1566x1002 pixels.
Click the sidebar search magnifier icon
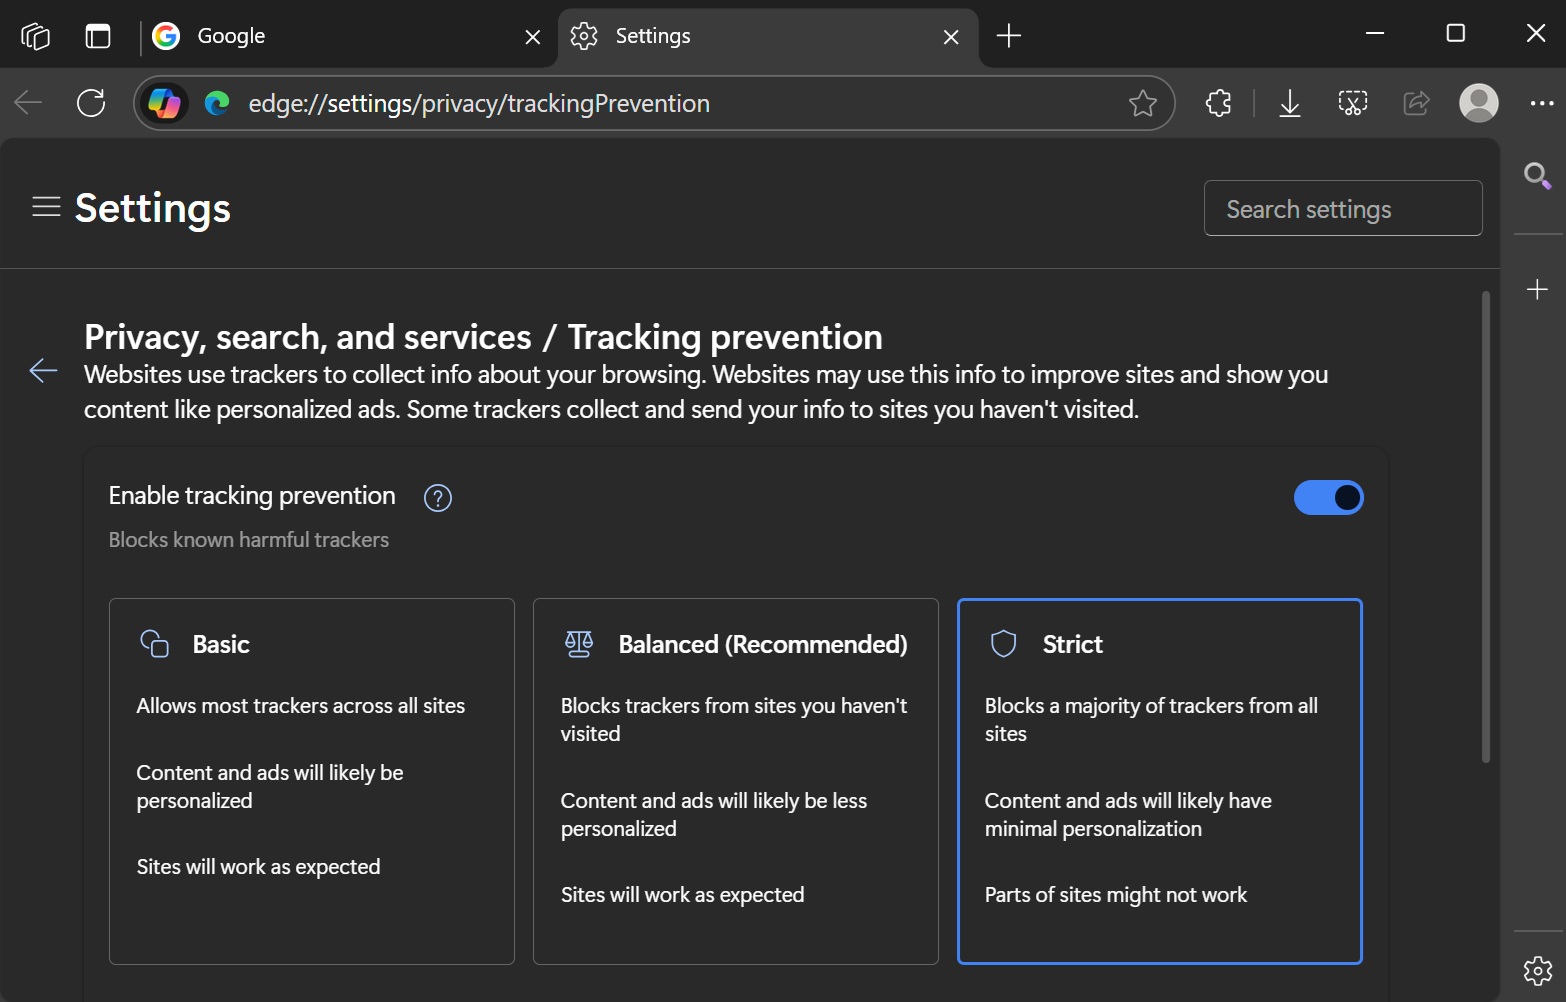(x=1537, y=177)
